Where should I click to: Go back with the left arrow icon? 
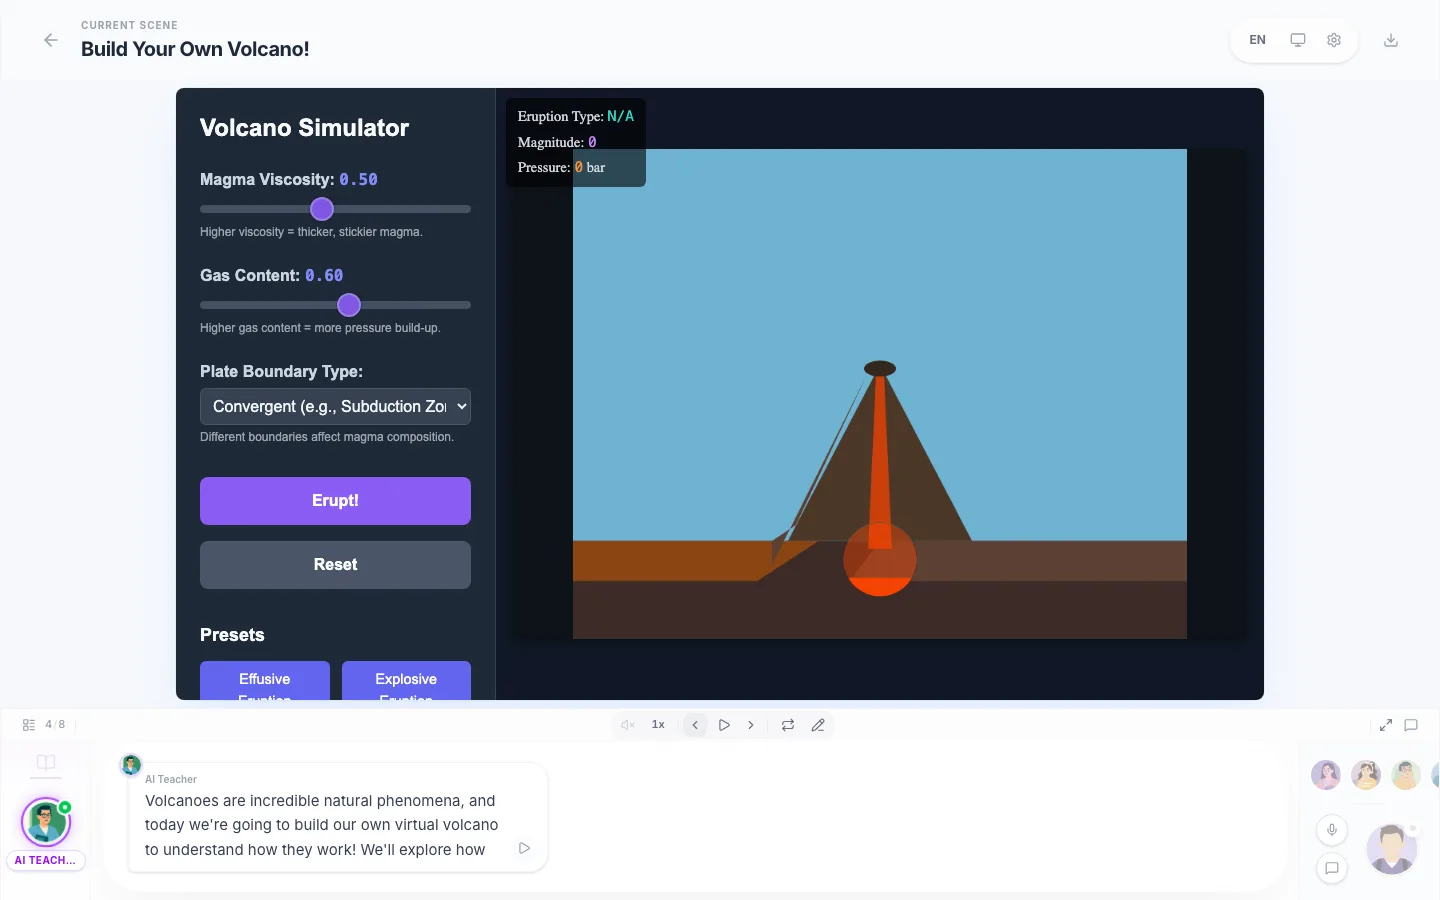(x=51, y=40)
